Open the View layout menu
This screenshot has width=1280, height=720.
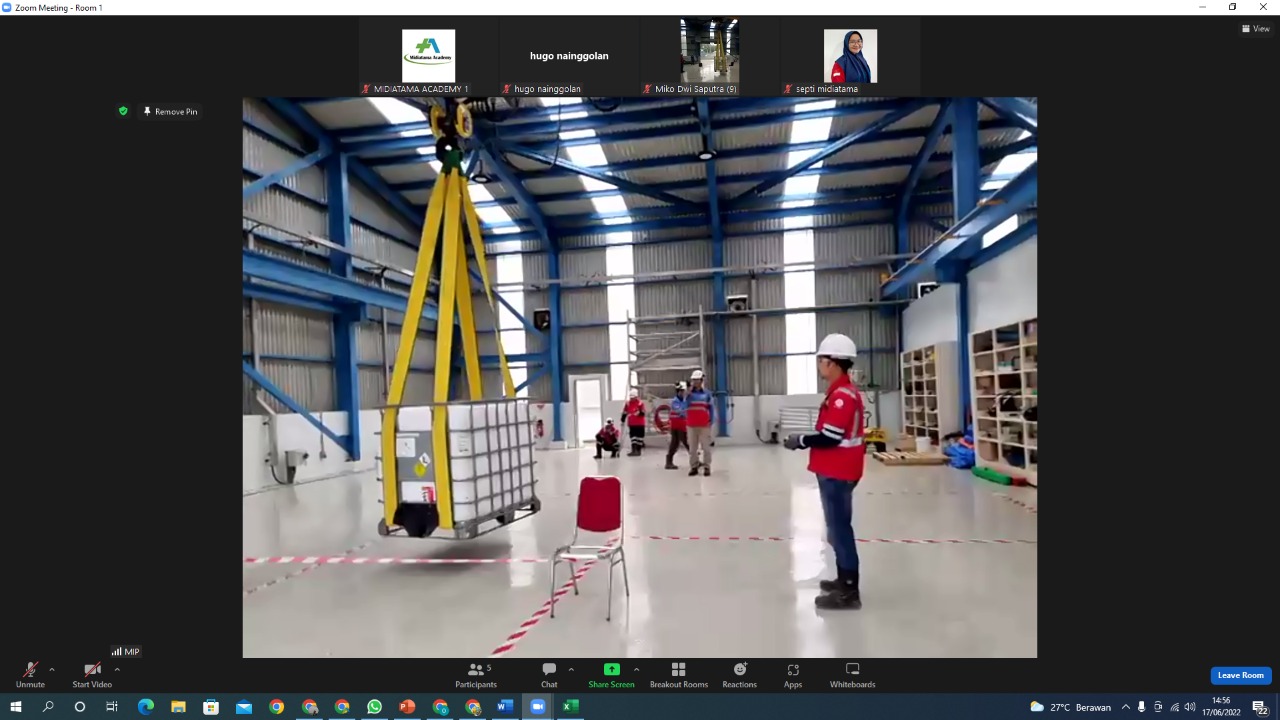pos(1255,29)
